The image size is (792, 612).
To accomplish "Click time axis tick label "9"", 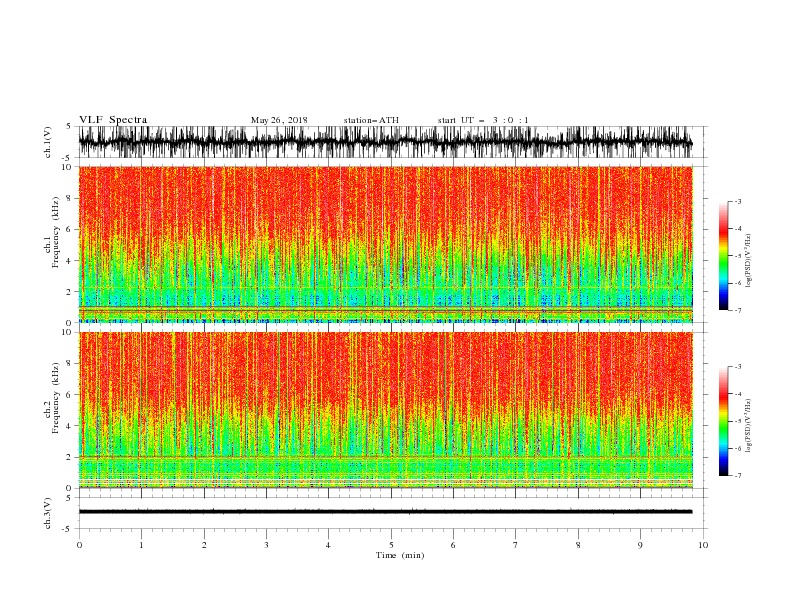I will [x=640, y=545].
